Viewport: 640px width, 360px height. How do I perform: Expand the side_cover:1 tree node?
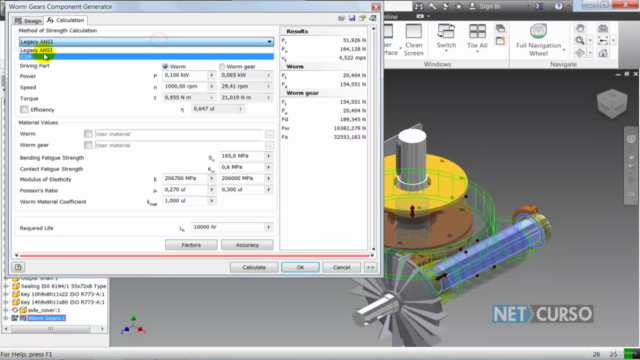tap(6, 310)
